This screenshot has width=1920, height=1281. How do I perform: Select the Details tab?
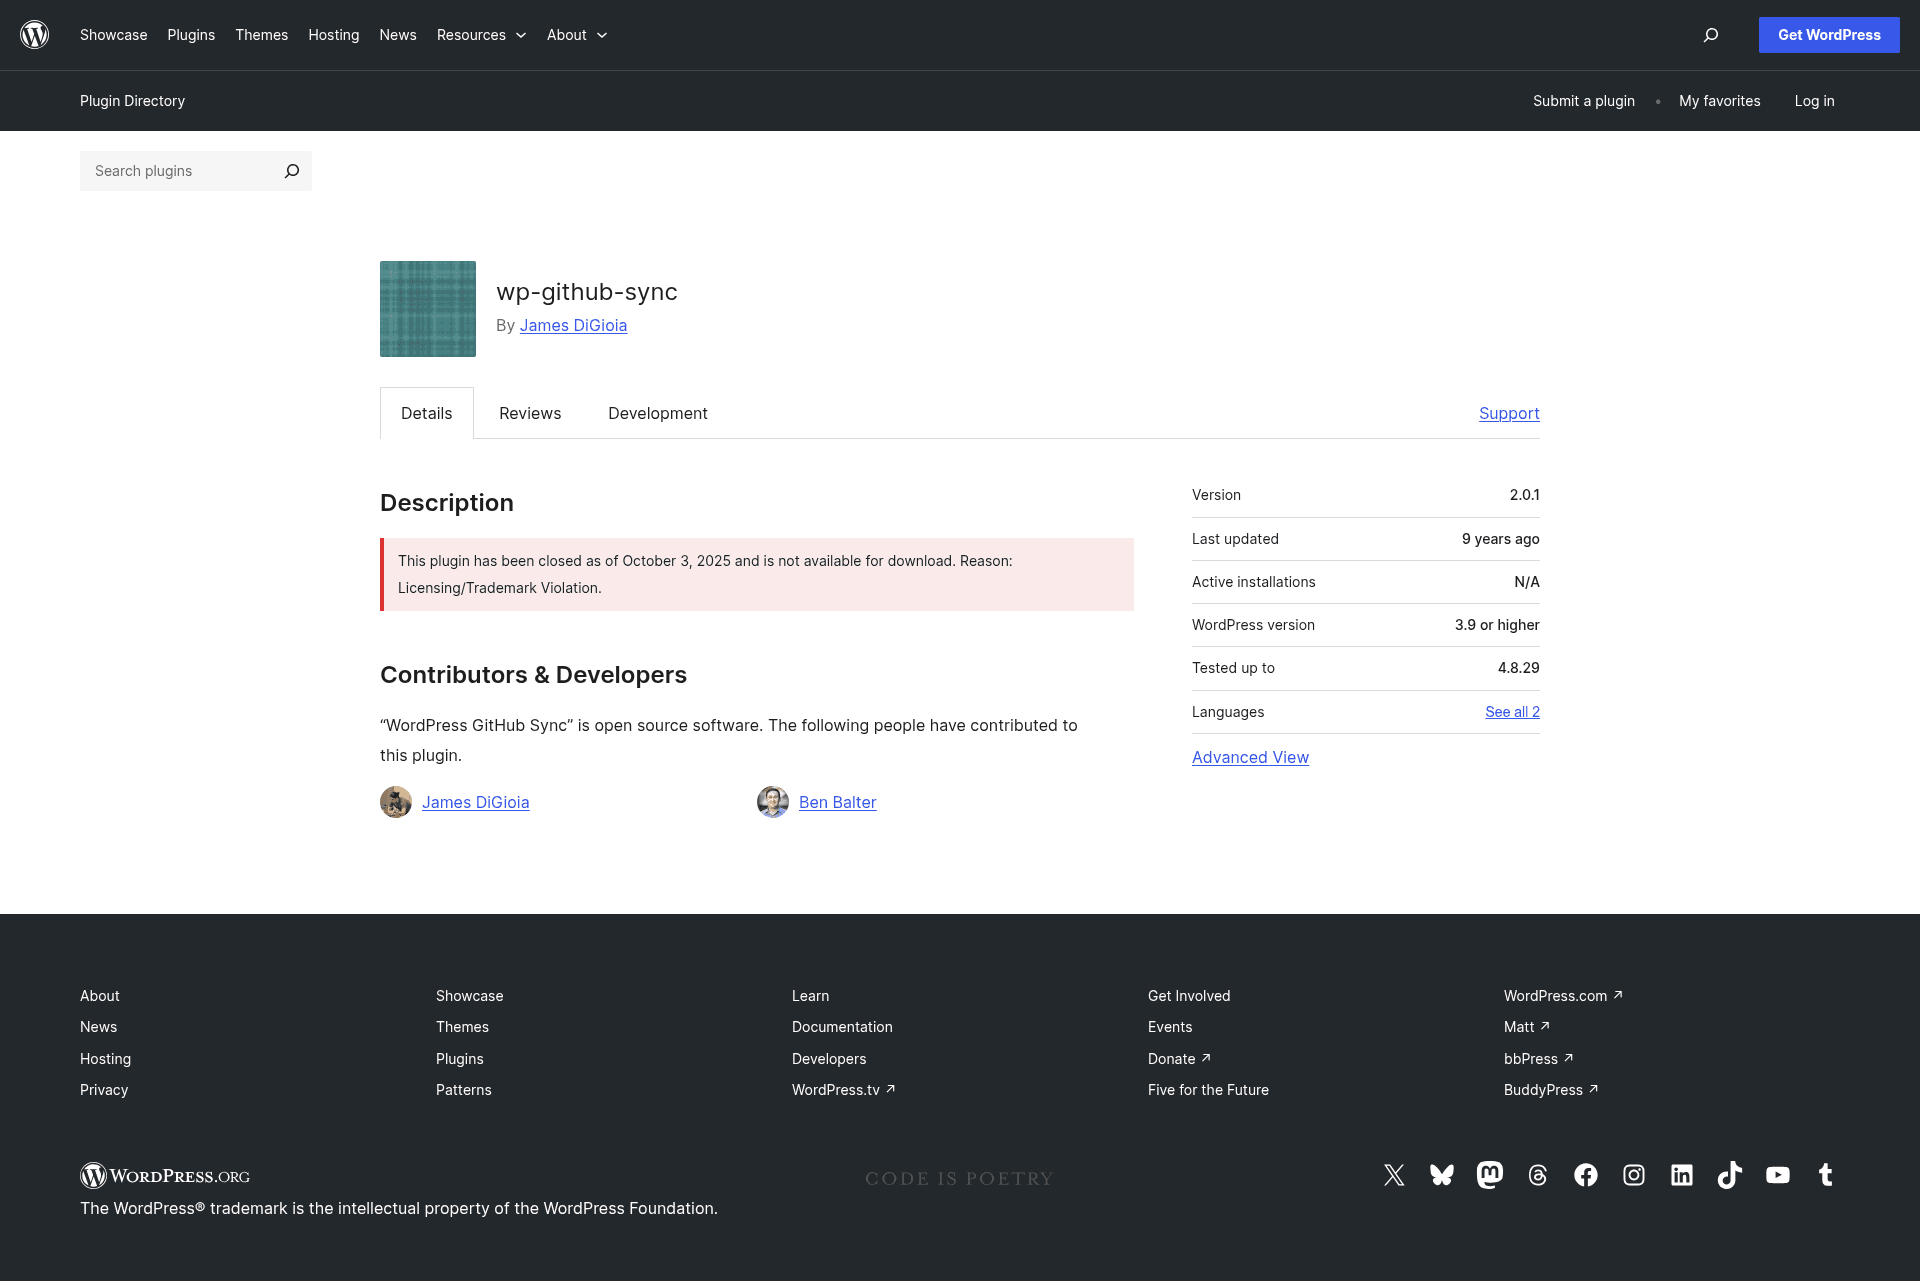pos(427,413)
